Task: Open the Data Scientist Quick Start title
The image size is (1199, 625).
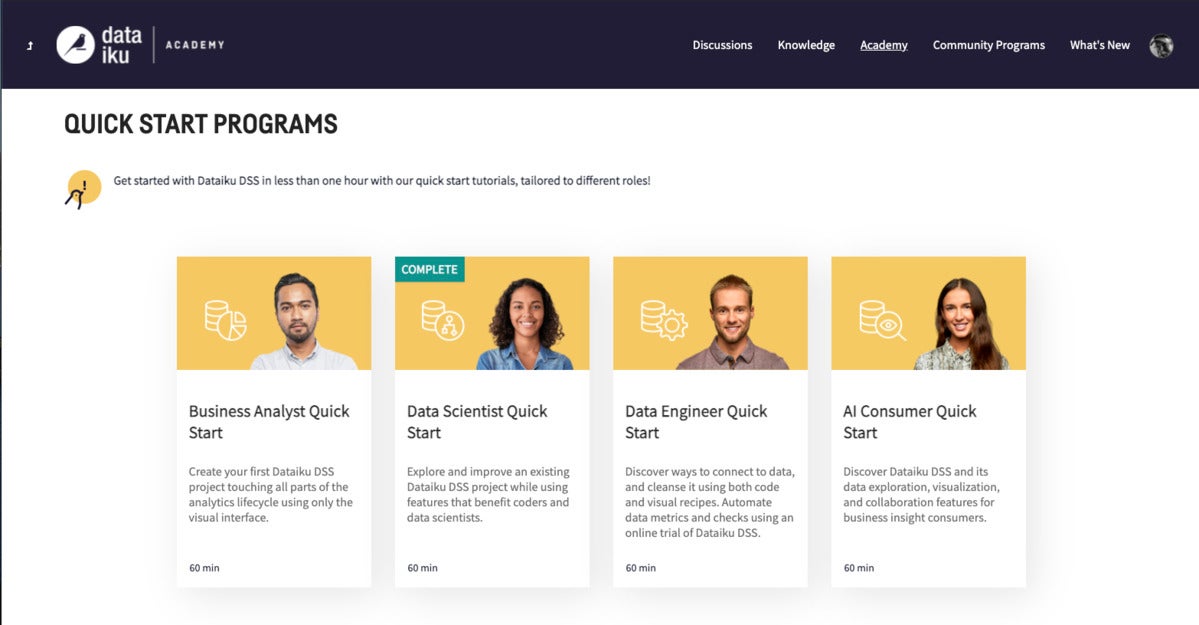Action: coord(477,422)
